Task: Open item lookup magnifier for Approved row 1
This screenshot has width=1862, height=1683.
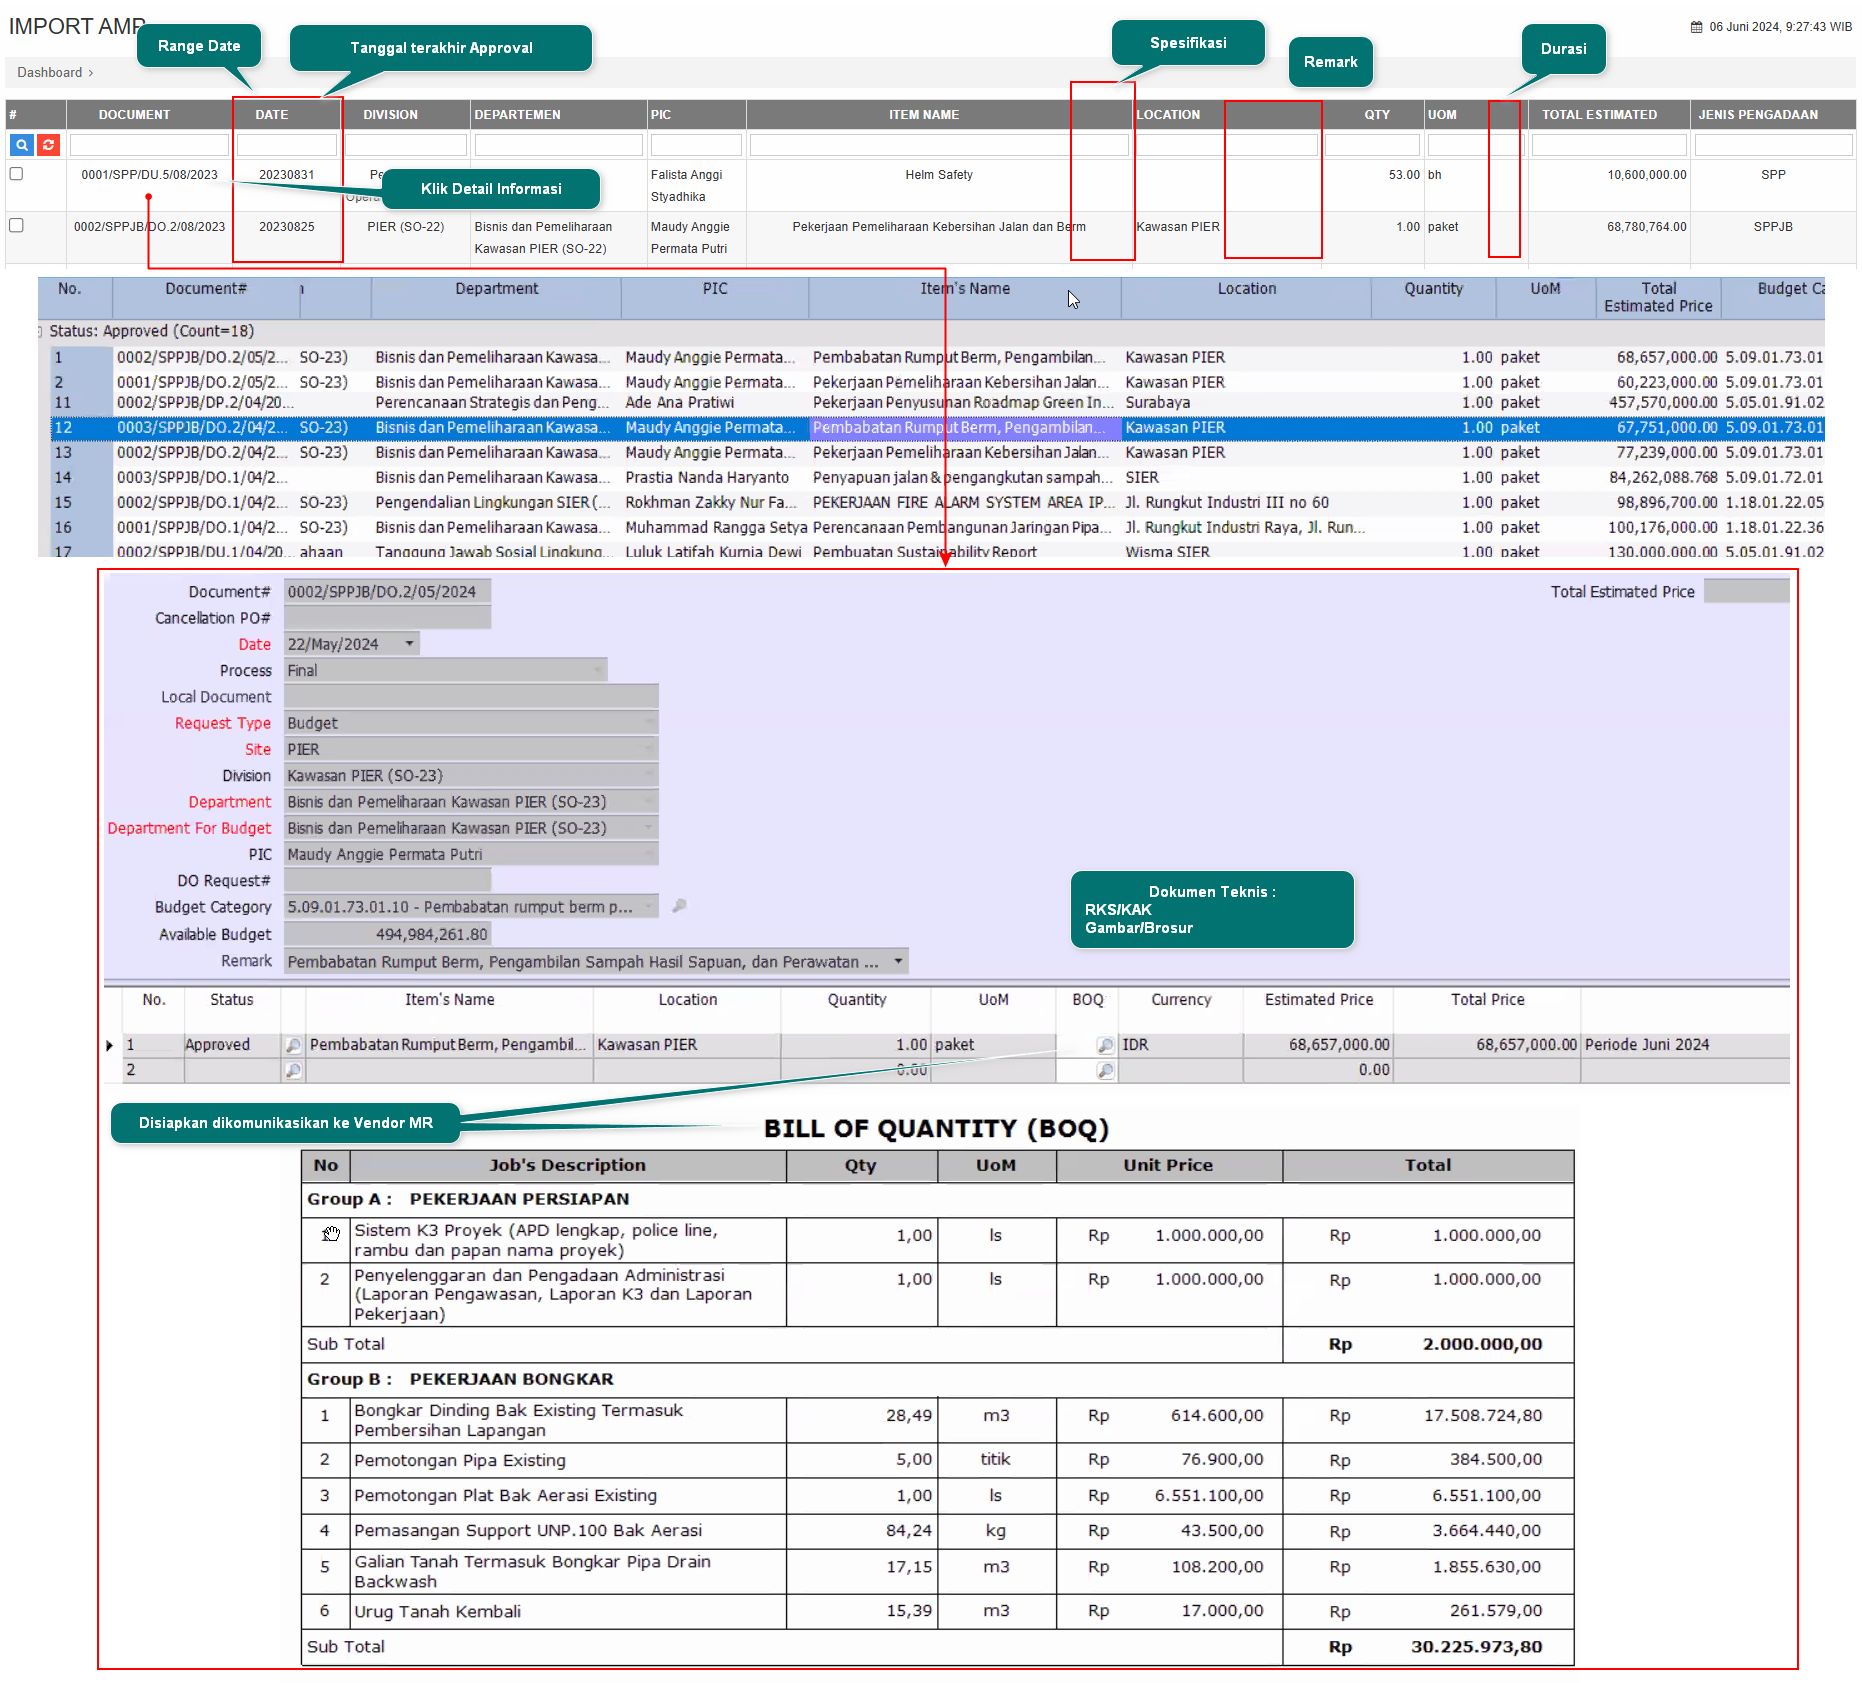Action: (293, 1045)
